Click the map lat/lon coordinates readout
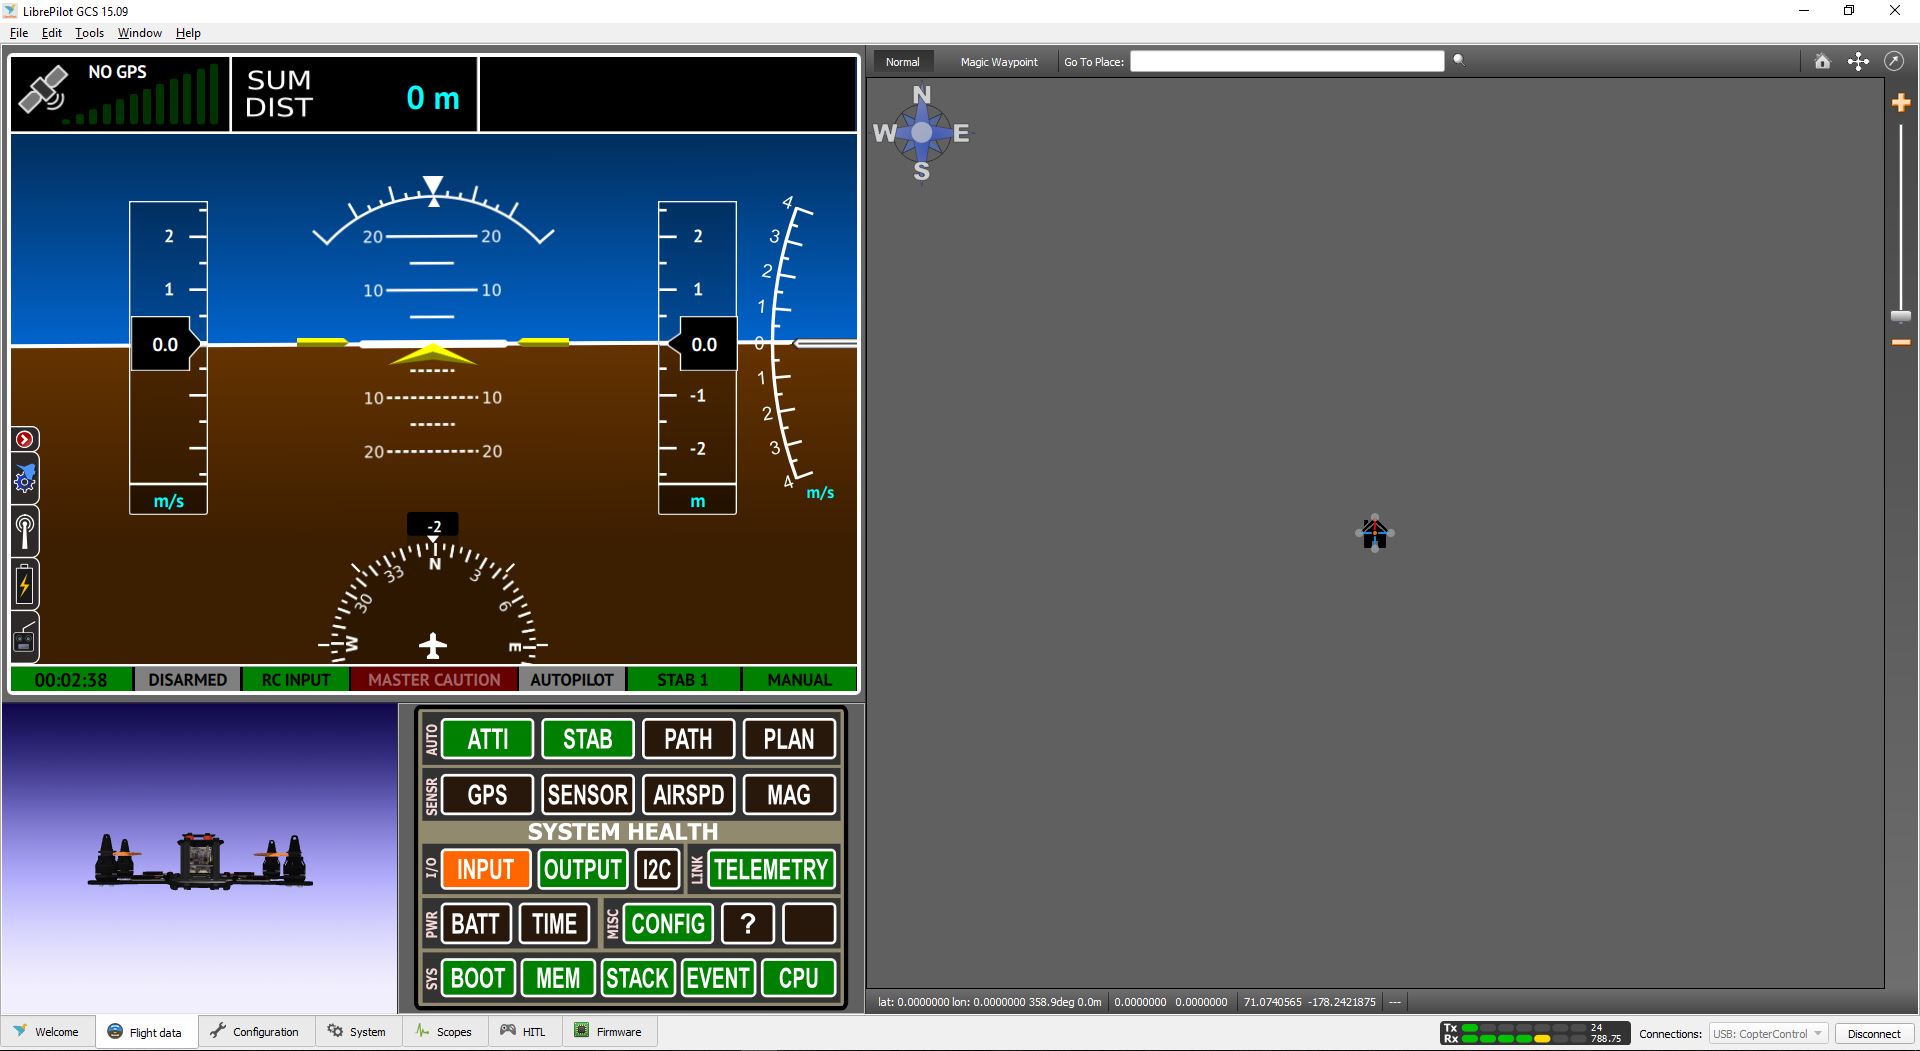 [989, 1002]
